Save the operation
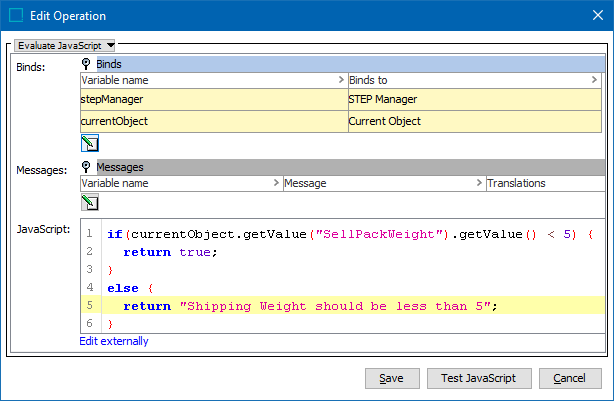 [x=392, y=378]
